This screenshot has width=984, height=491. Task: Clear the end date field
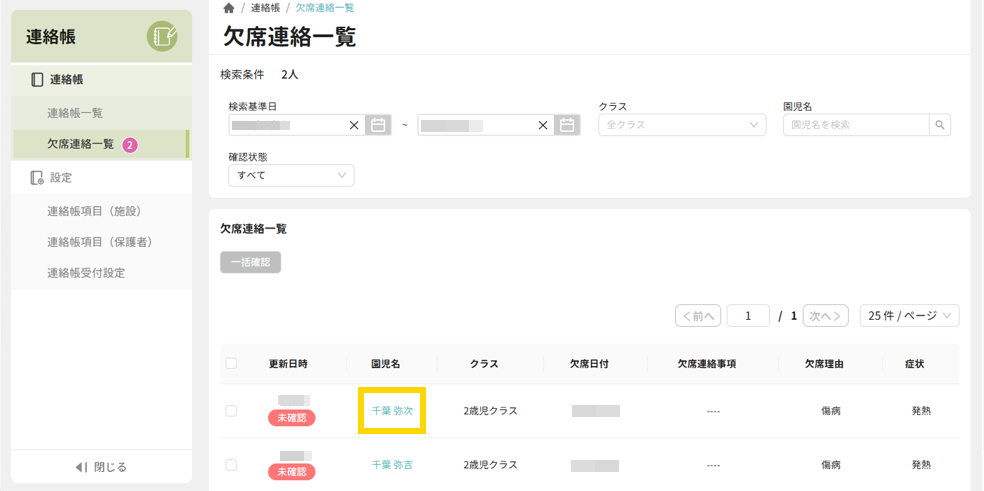[543, 125]
